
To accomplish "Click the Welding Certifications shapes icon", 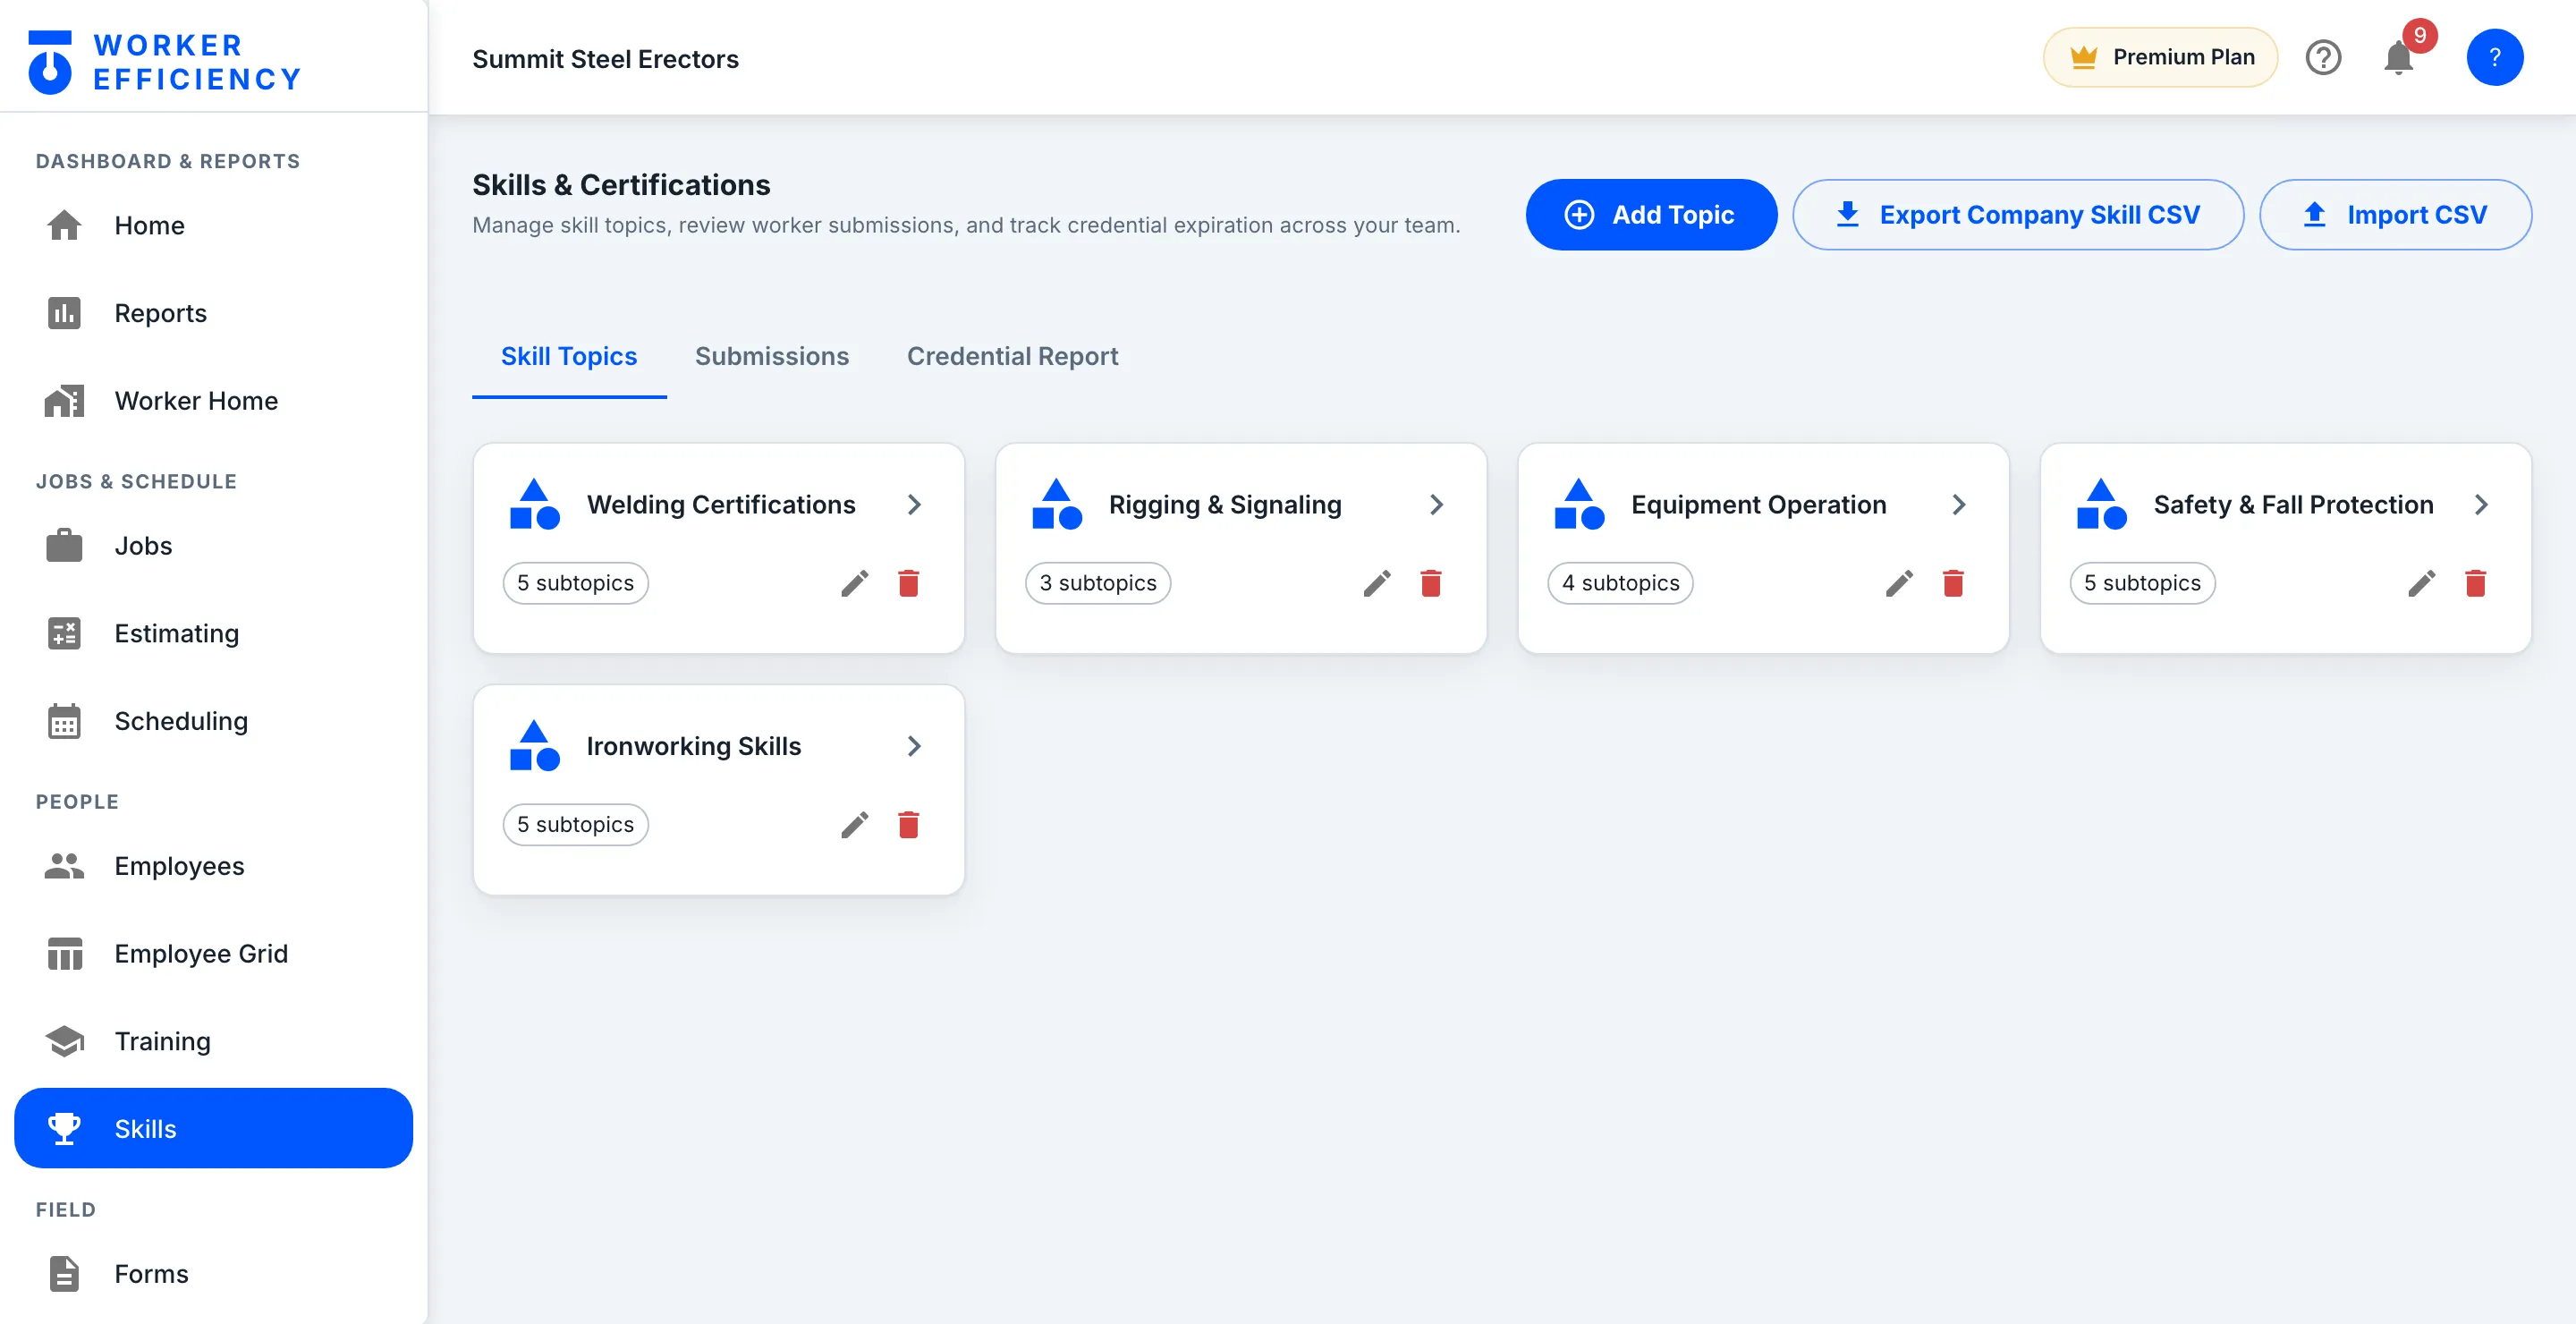I will point(534,504).
